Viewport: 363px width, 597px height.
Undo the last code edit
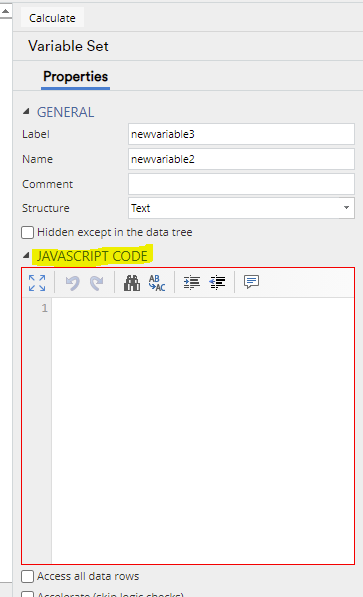pyautogui.click(x=72, y=283)
